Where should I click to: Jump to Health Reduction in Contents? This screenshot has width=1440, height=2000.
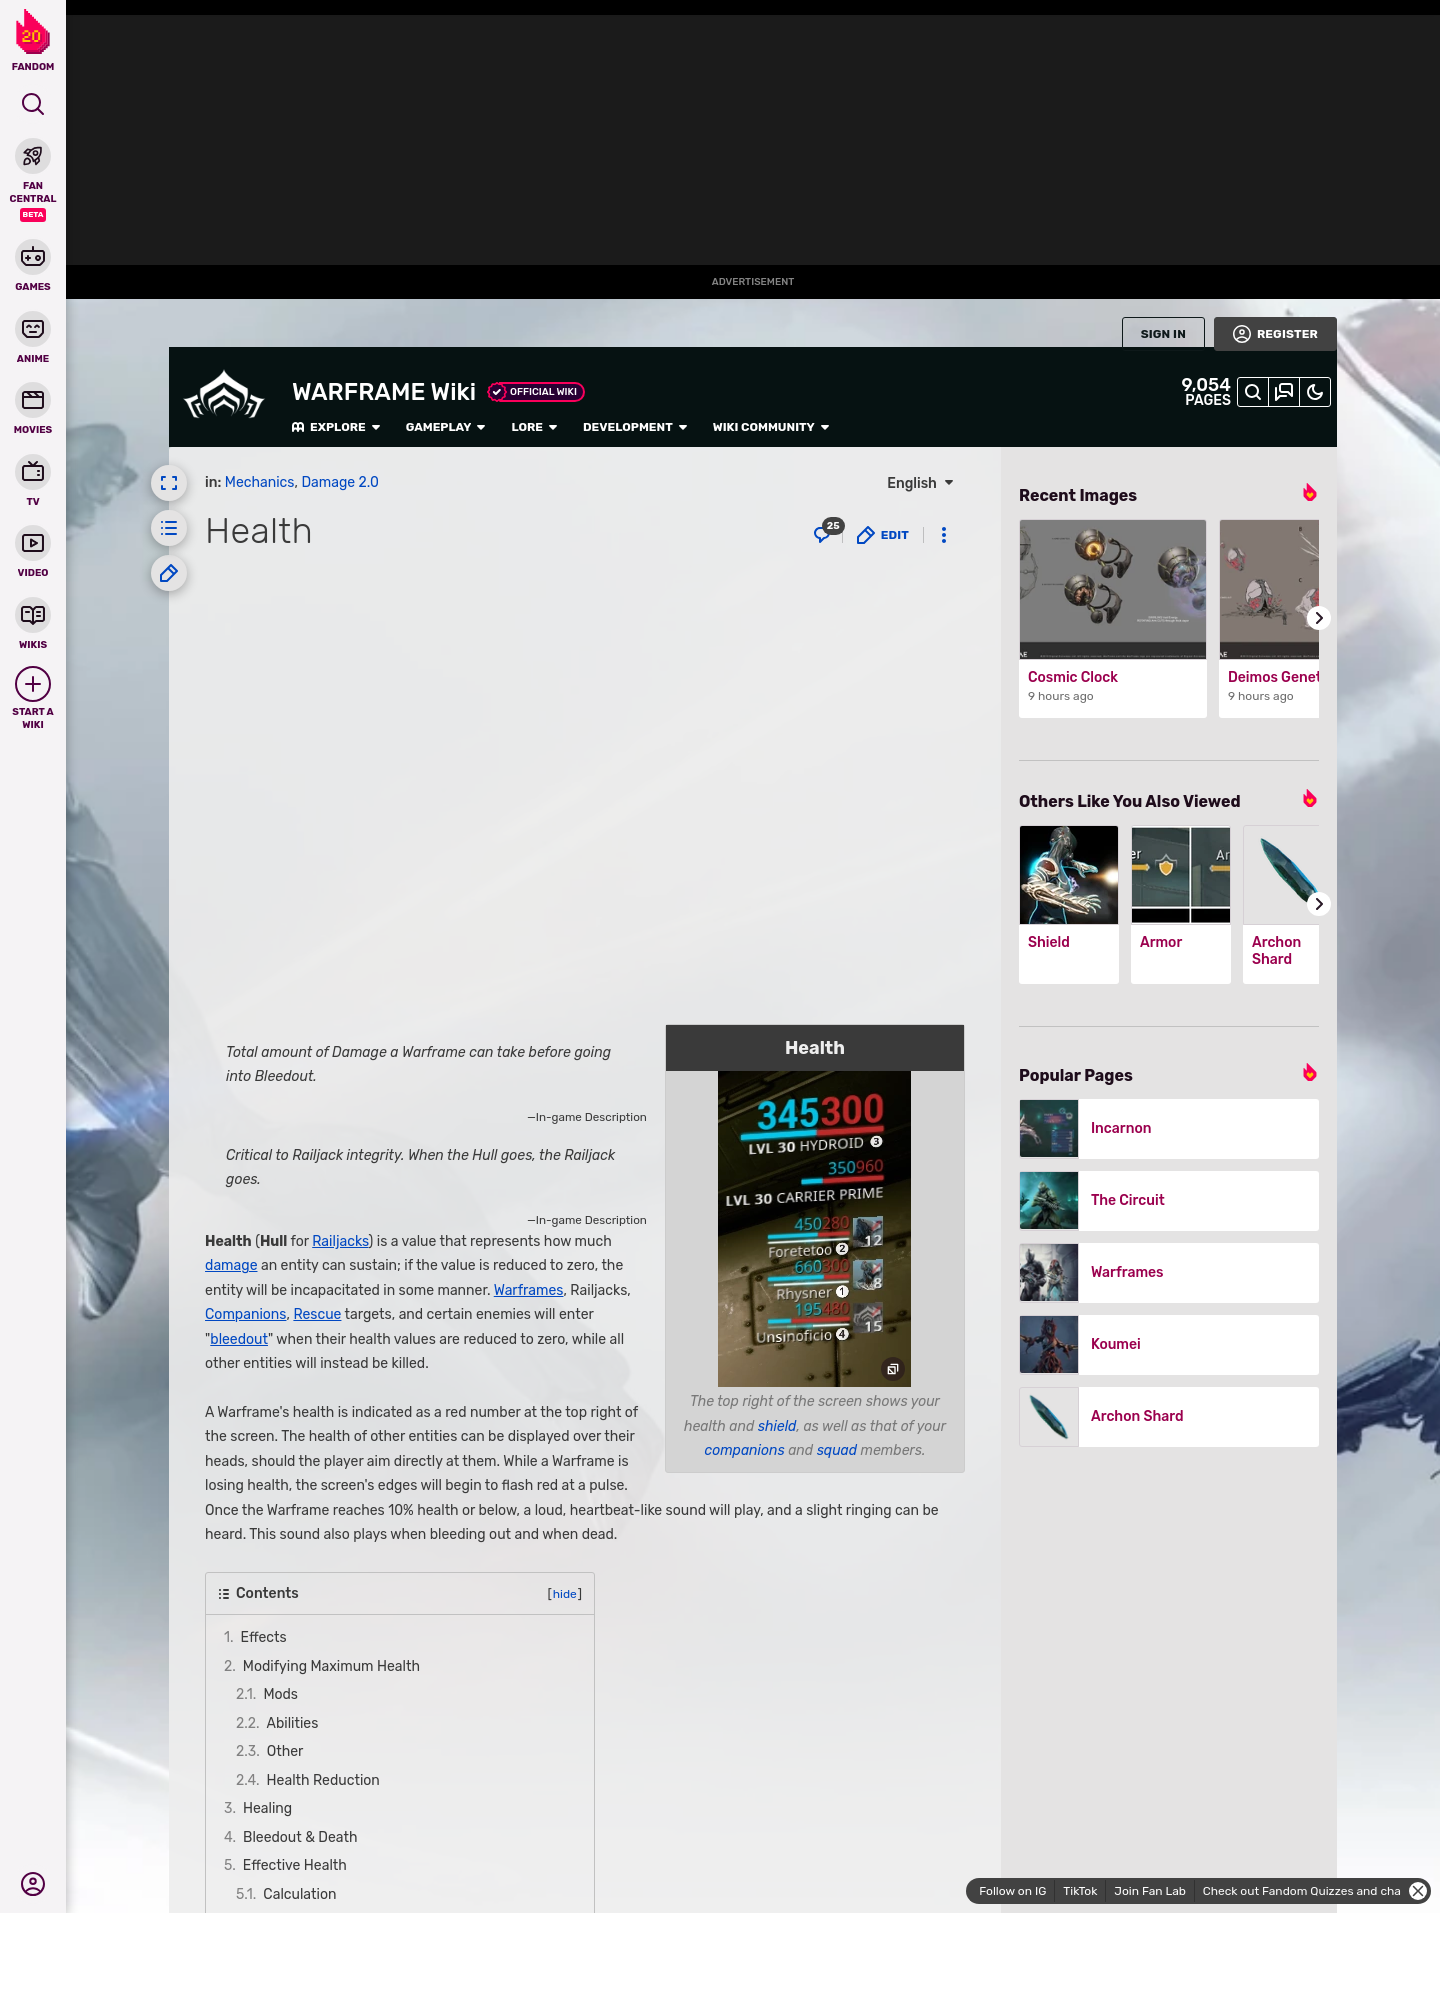point(323,1780)
